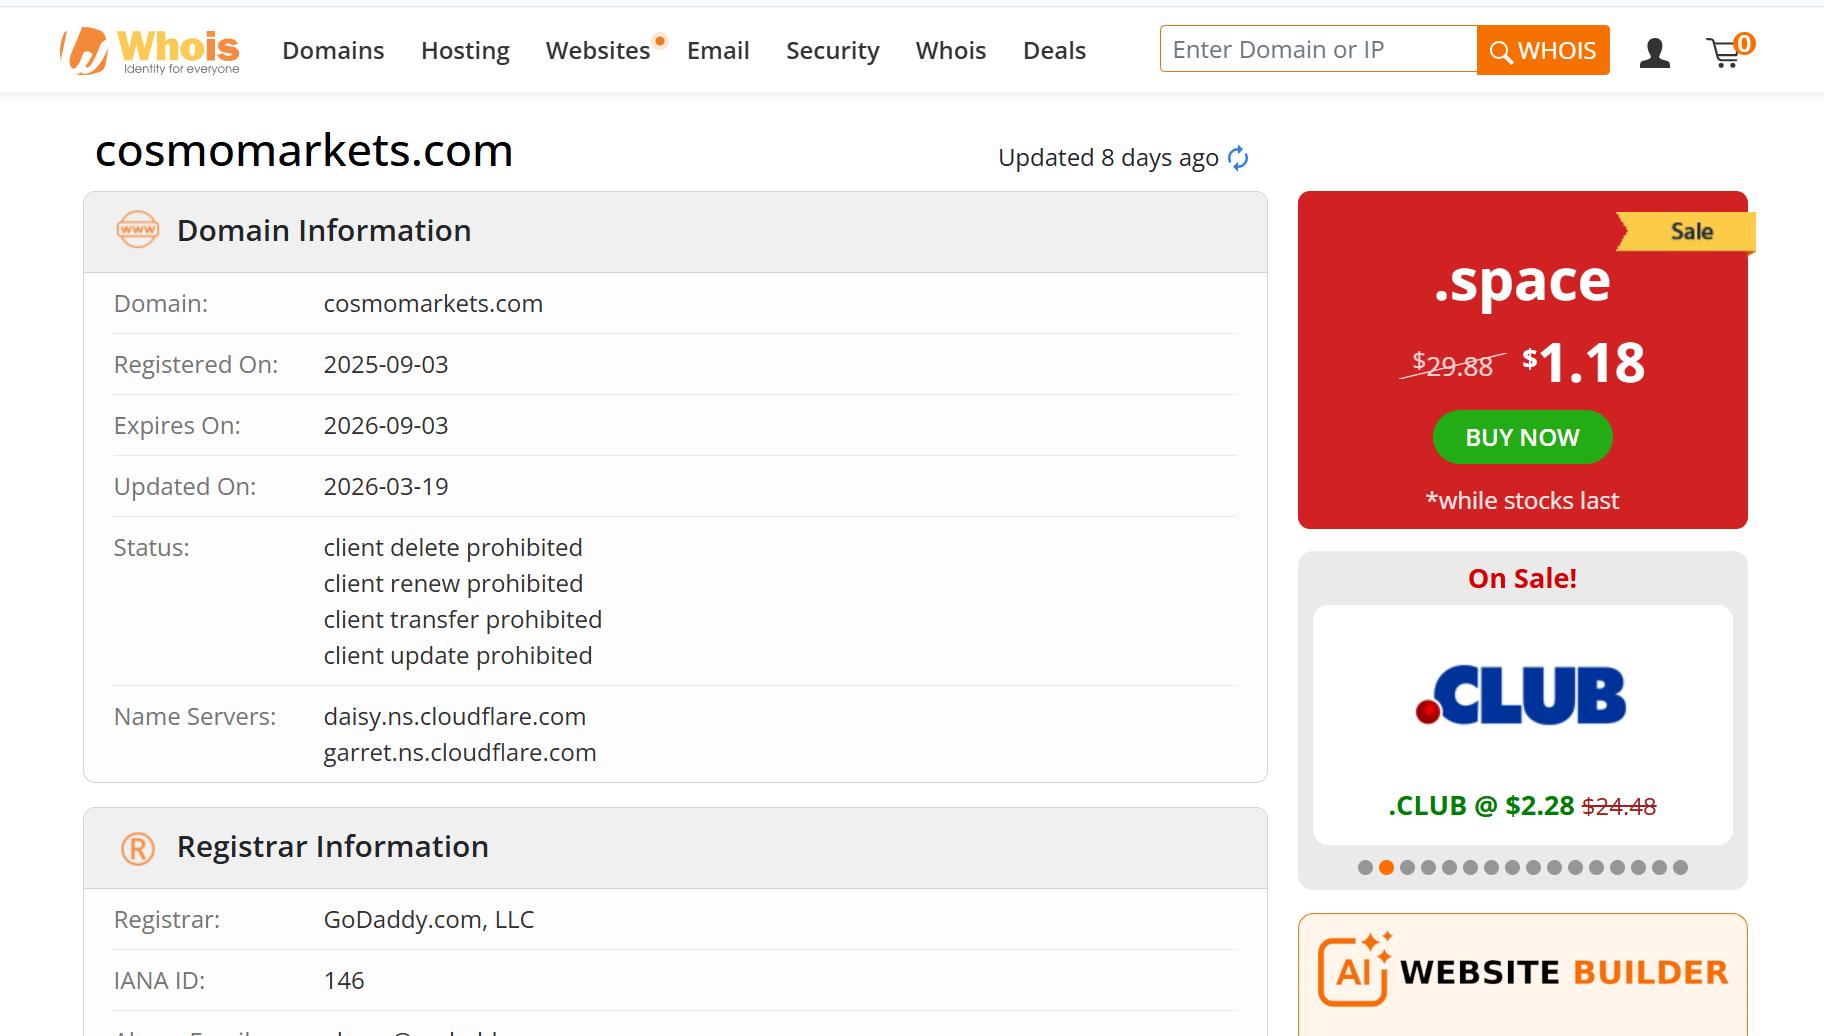Image resolution: width=1824 pixels, height=1036 pixels.
Task: Click the AI Website Builder banner
Action: [x=1522, y=974]
